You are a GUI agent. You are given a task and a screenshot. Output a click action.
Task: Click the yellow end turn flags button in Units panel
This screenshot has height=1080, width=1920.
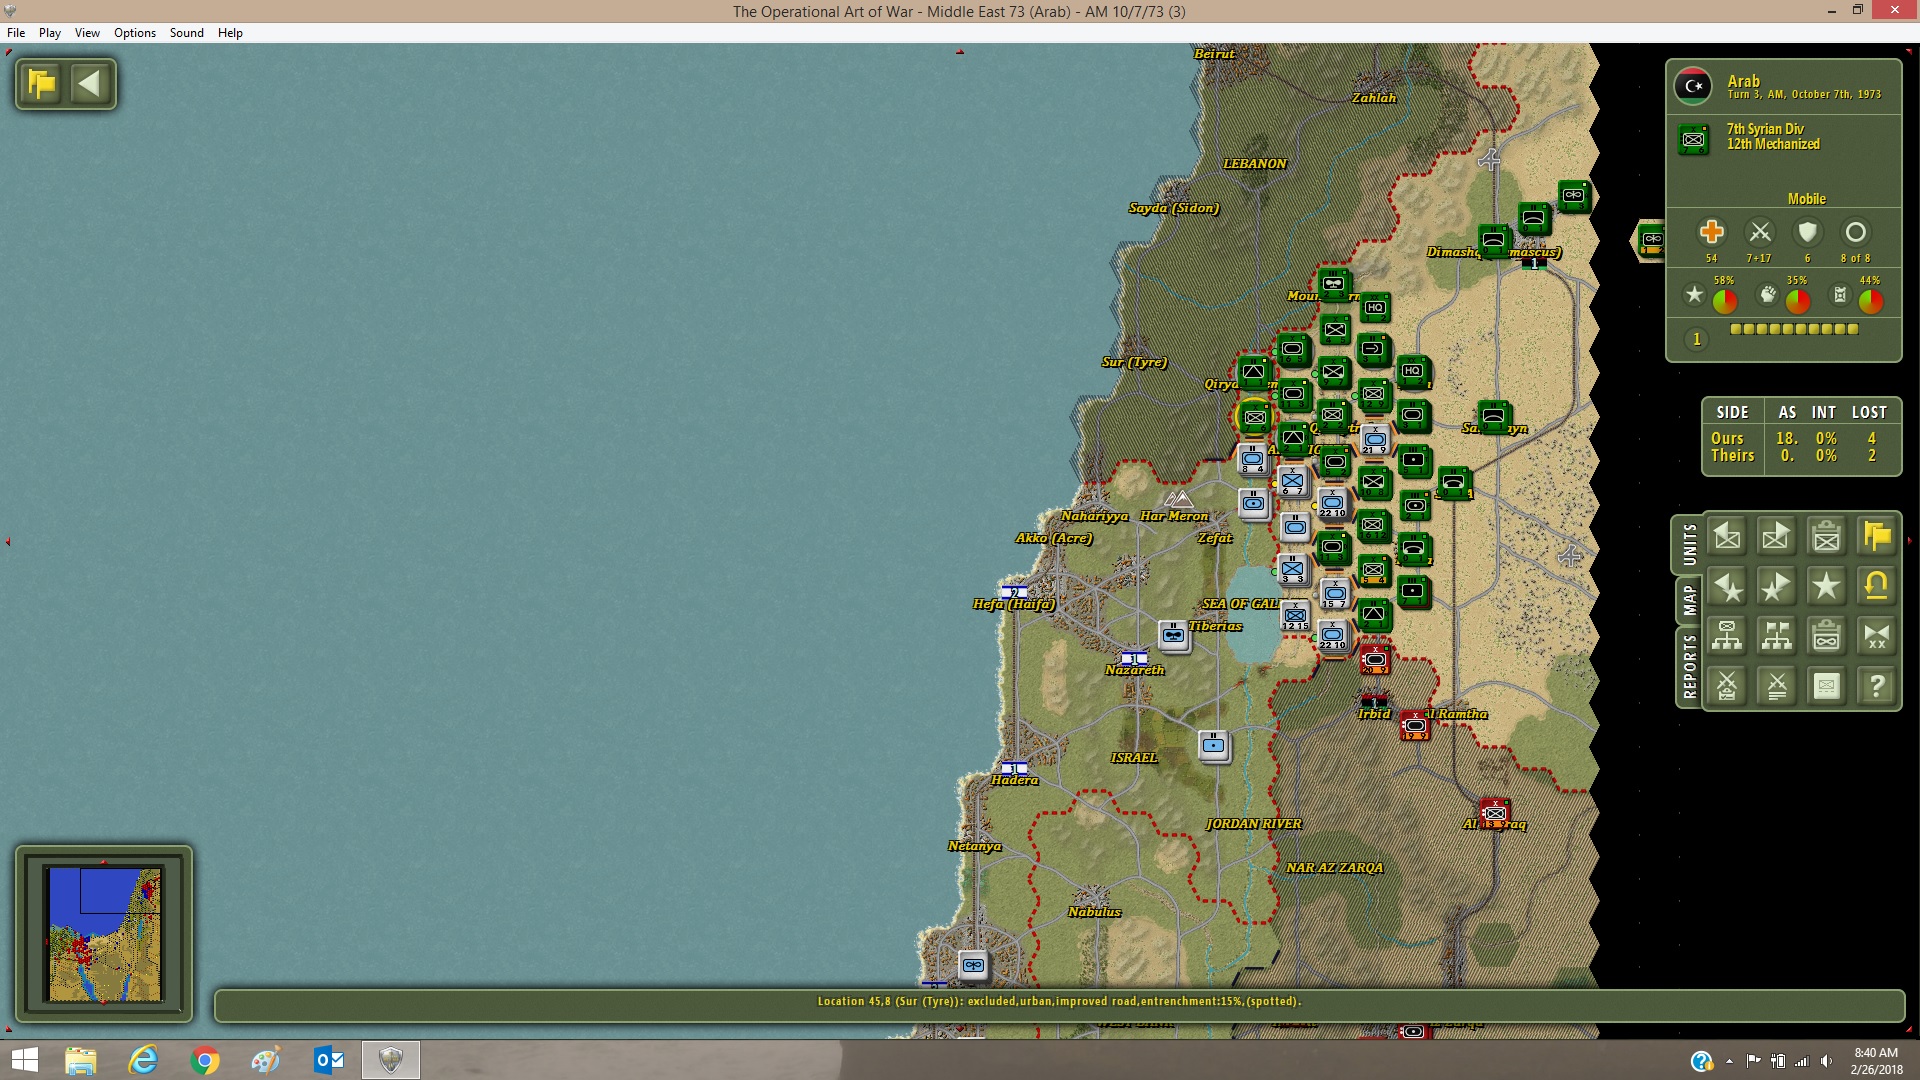(1876, 537)
